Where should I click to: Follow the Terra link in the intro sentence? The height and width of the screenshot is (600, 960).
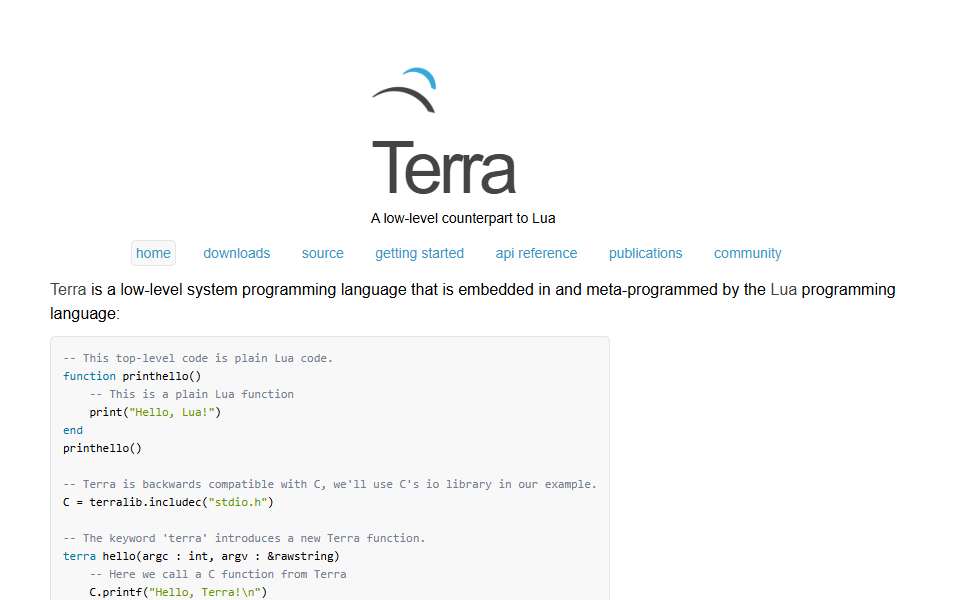pyautogui.click(x=68, y=290)
